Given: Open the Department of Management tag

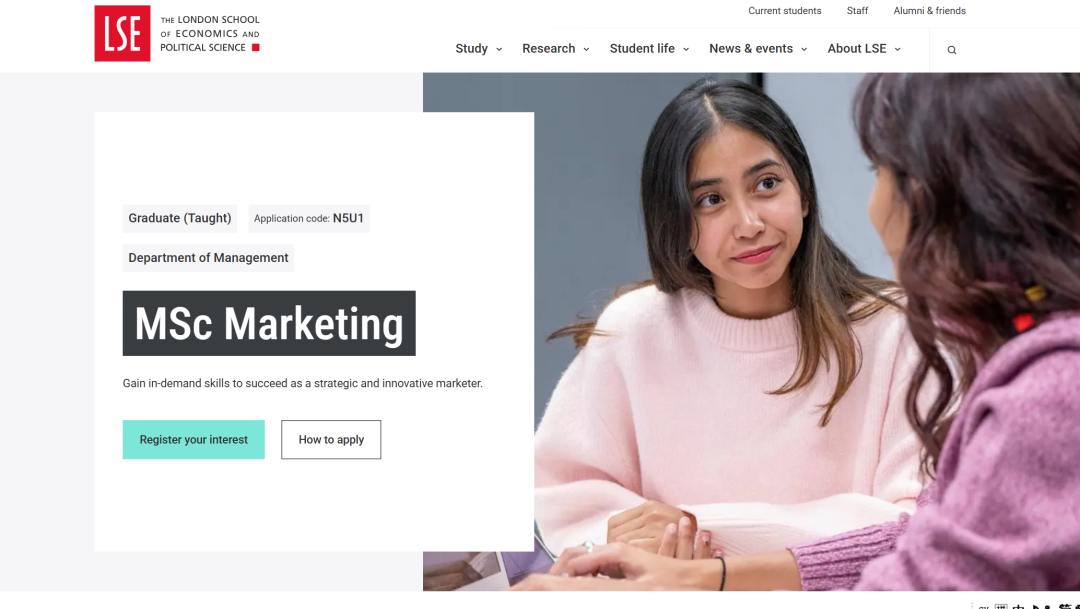Looking at the screenshot, I should (x=208, y=258).
